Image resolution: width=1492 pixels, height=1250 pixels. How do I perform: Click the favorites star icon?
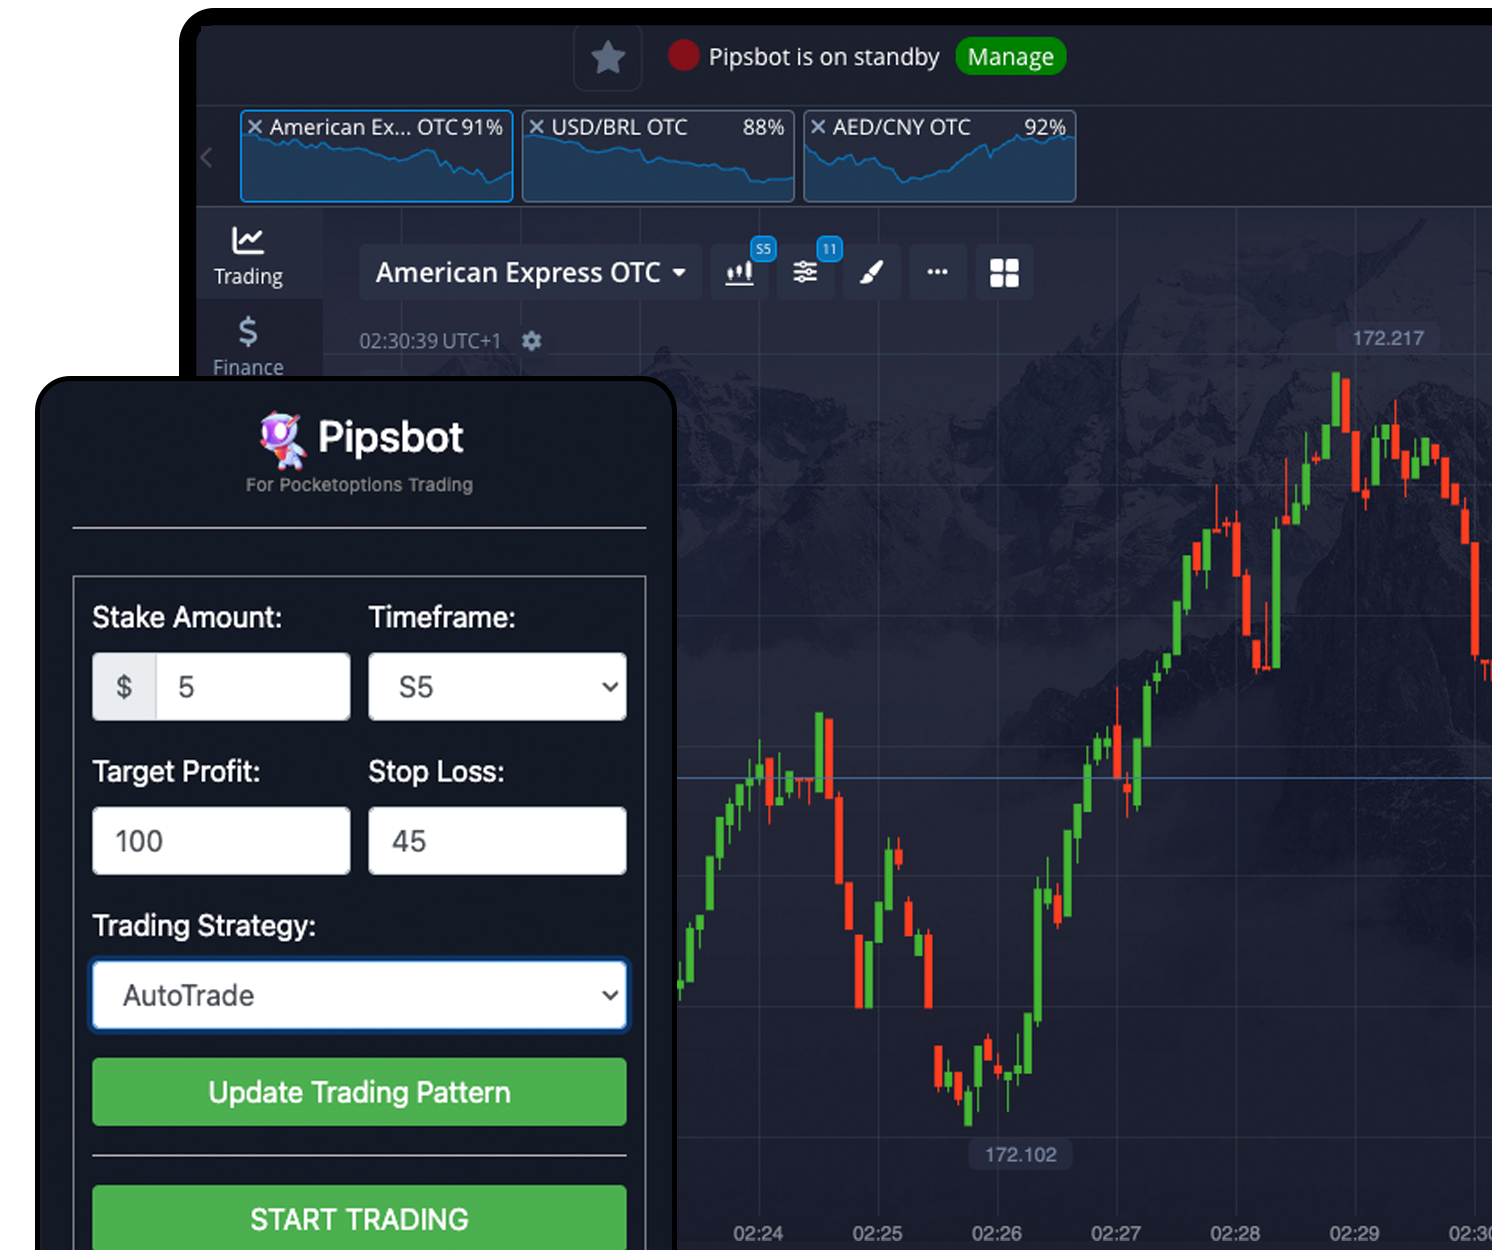click(608, 57)
